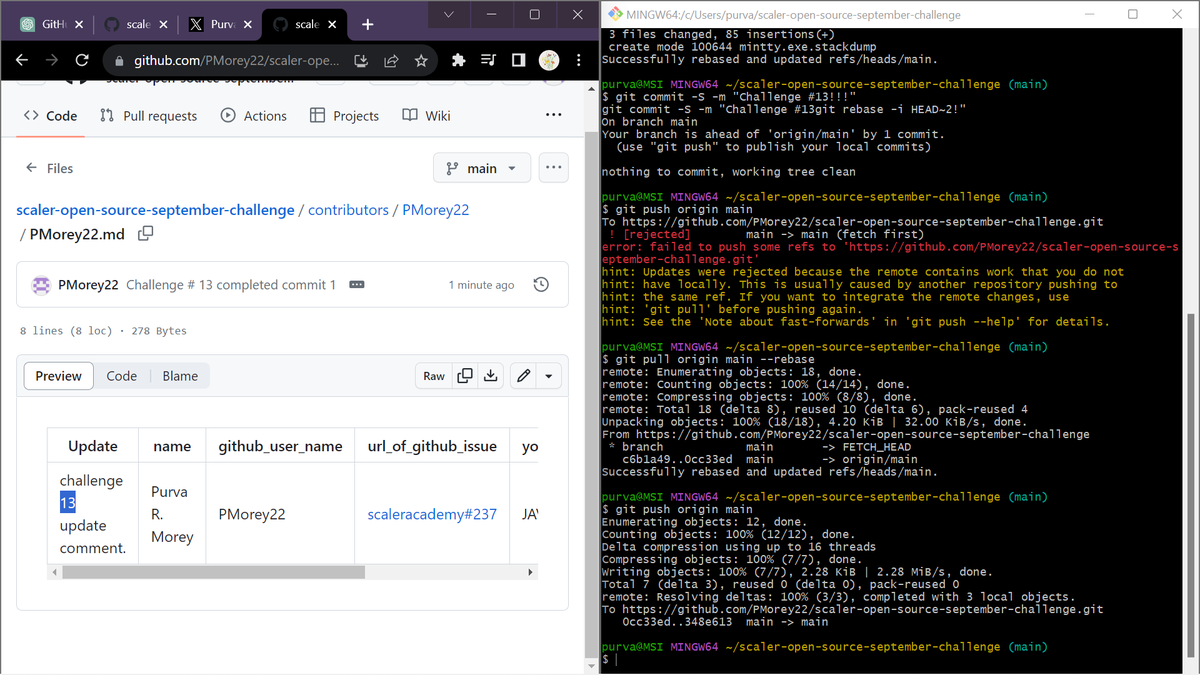Reload the GitHub page
Image resolution: width=1200 pixels, height=675 pixels.
coord(82,61)
